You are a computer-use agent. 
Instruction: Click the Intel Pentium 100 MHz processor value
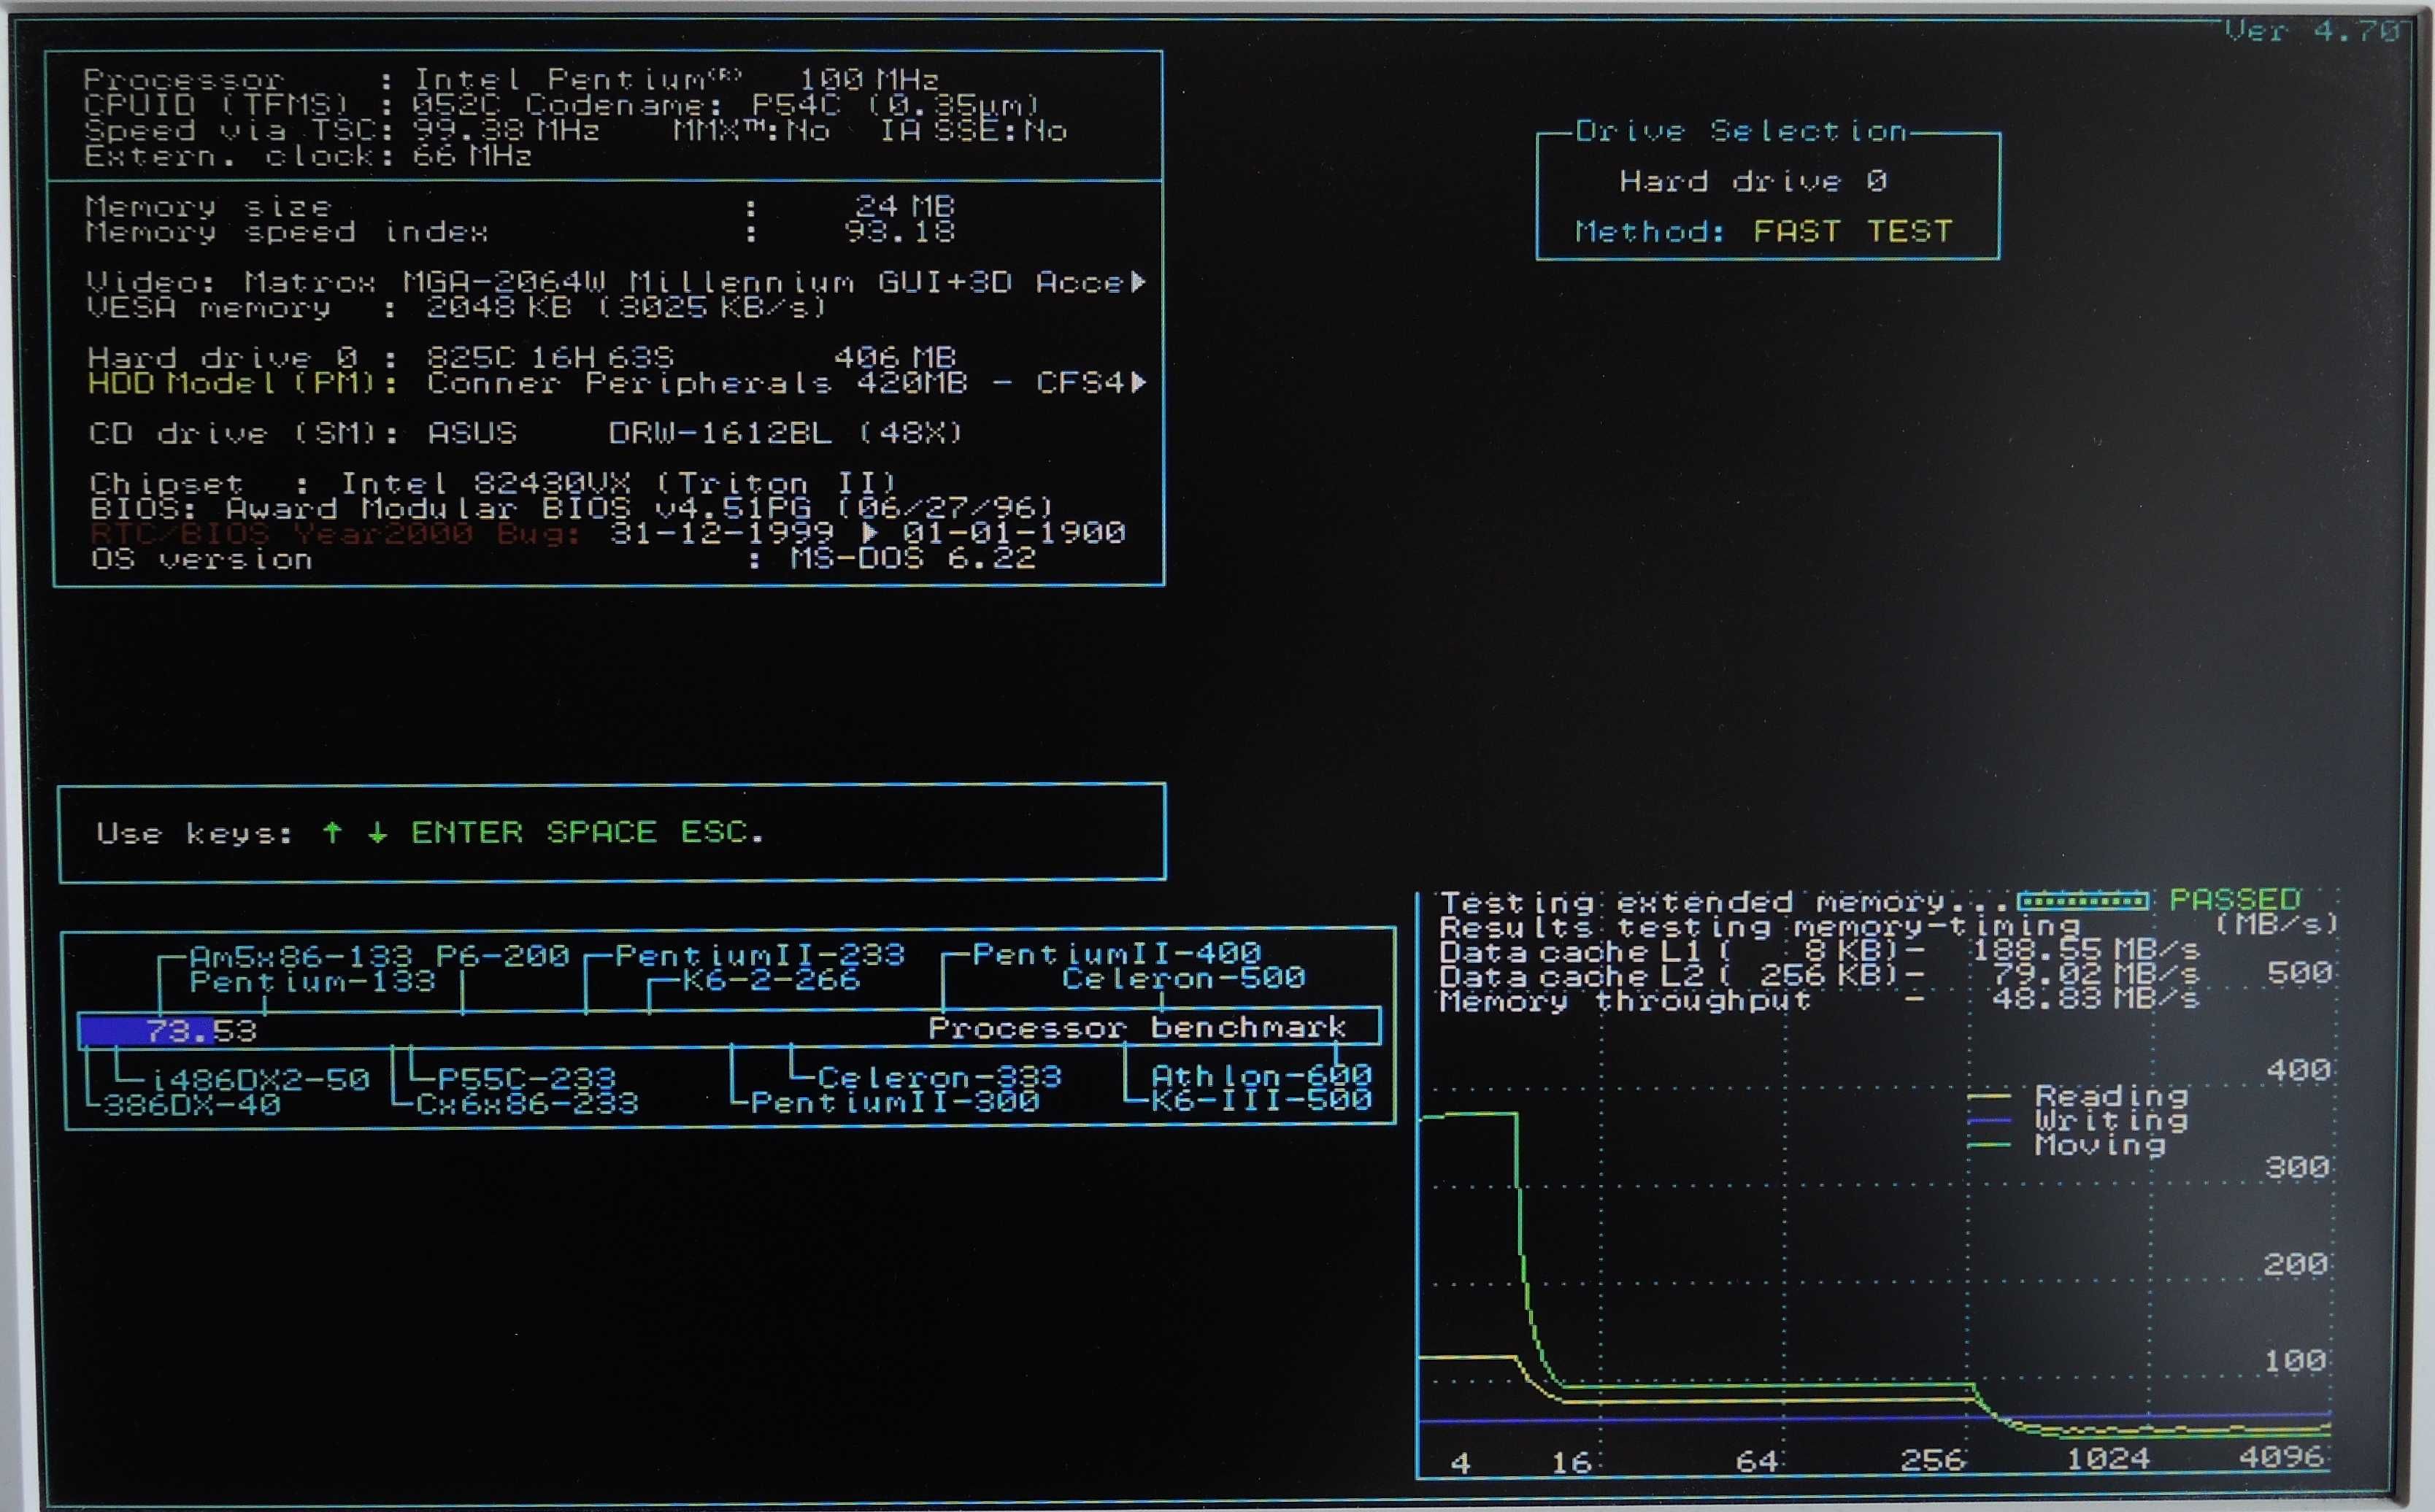pyautogui.click(x=677, y=79)
